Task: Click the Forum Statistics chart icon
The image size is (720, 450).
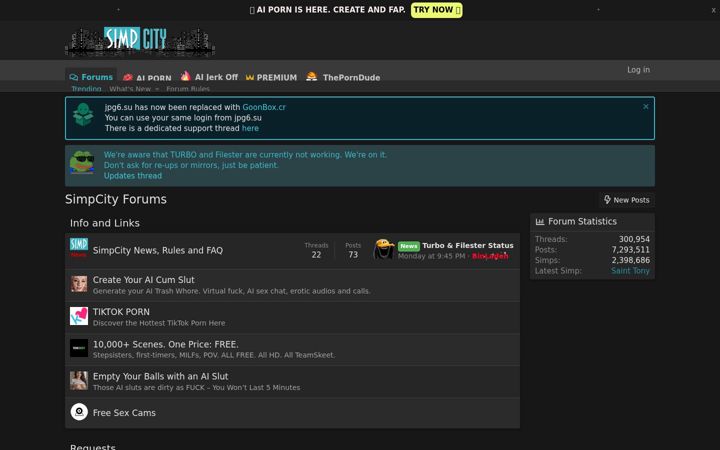Action: click(540, 222)
